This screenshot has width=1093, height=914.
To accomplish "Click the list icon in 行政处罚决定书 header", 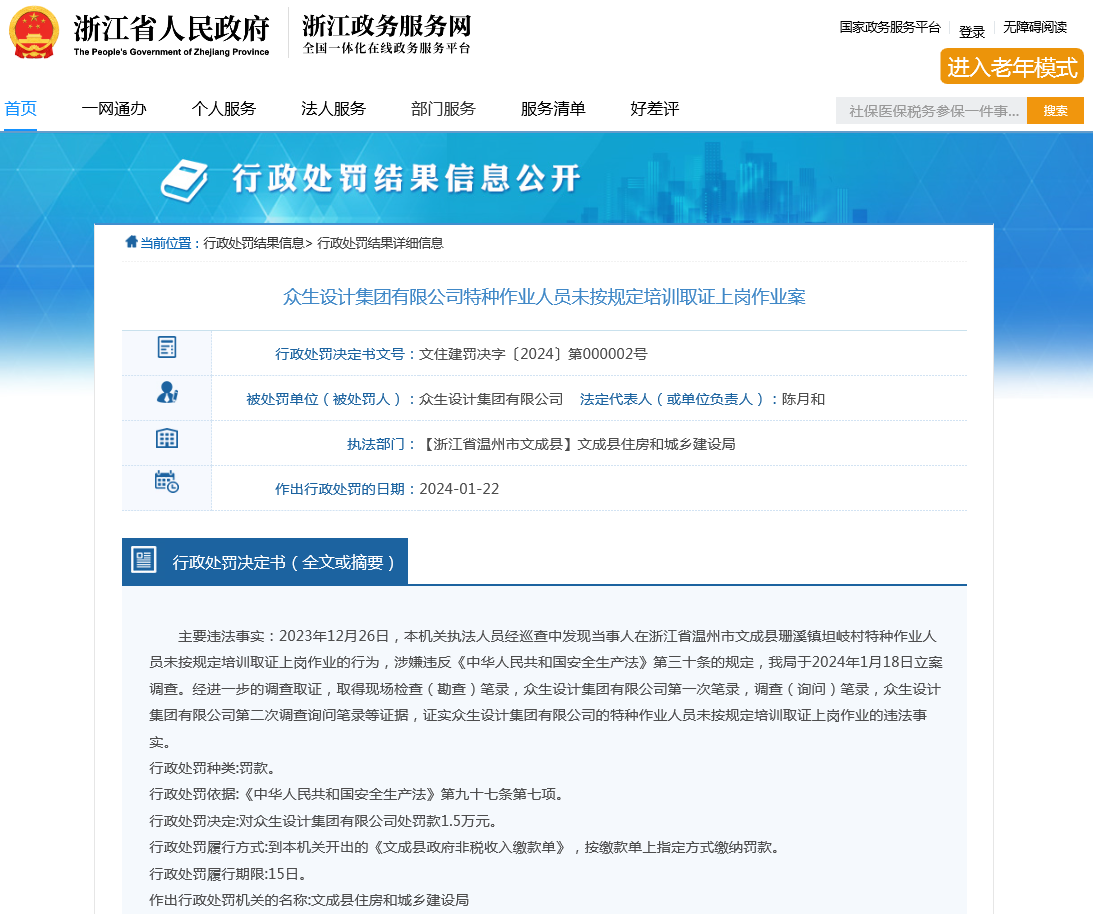I will point(144,561).
